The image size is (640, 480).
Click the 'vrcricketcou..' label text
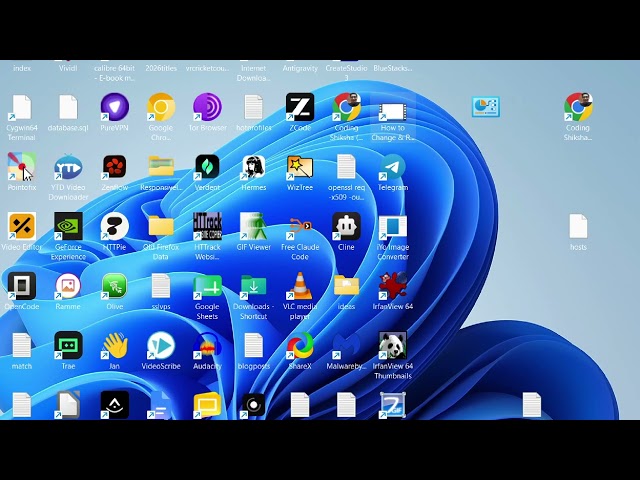[207, 68]
